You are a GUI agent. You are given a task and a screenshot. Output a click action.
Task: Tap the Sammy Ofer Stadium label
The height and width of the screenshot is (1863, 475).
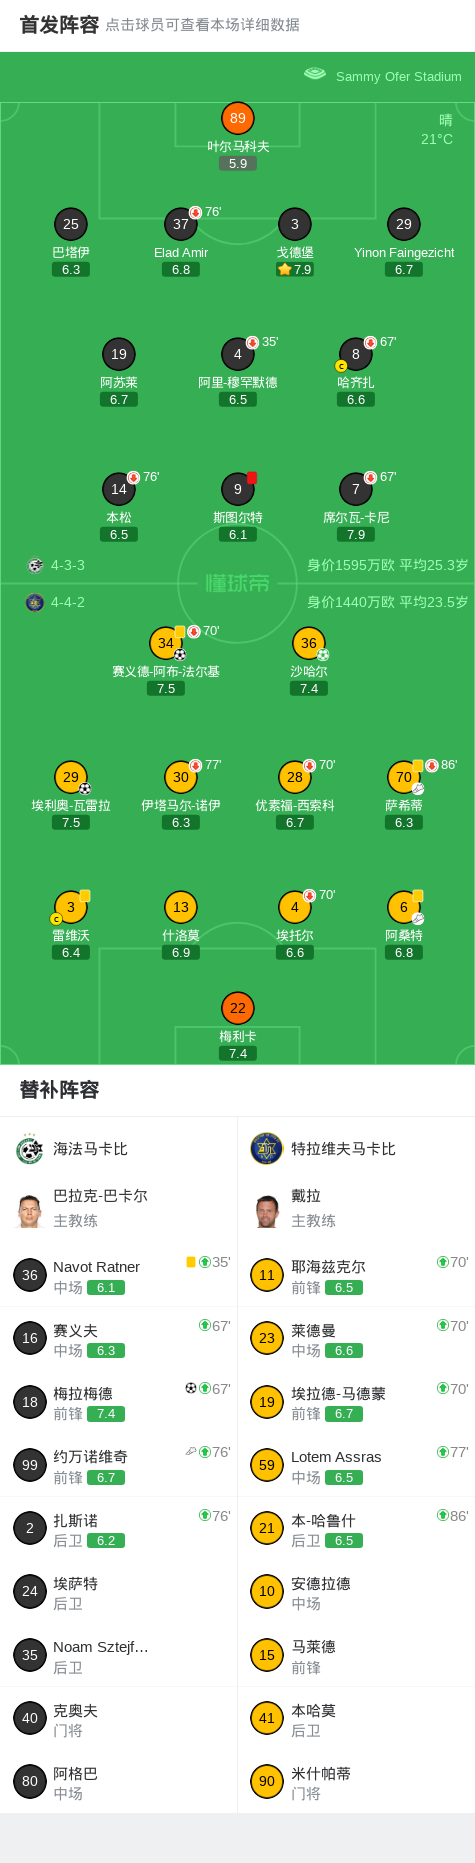click(399, 76)
